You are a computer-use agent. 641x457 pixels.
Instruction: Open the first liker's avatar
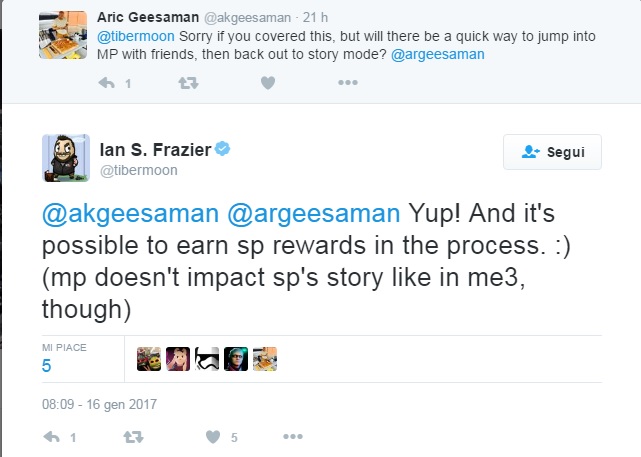click(148, 359)
